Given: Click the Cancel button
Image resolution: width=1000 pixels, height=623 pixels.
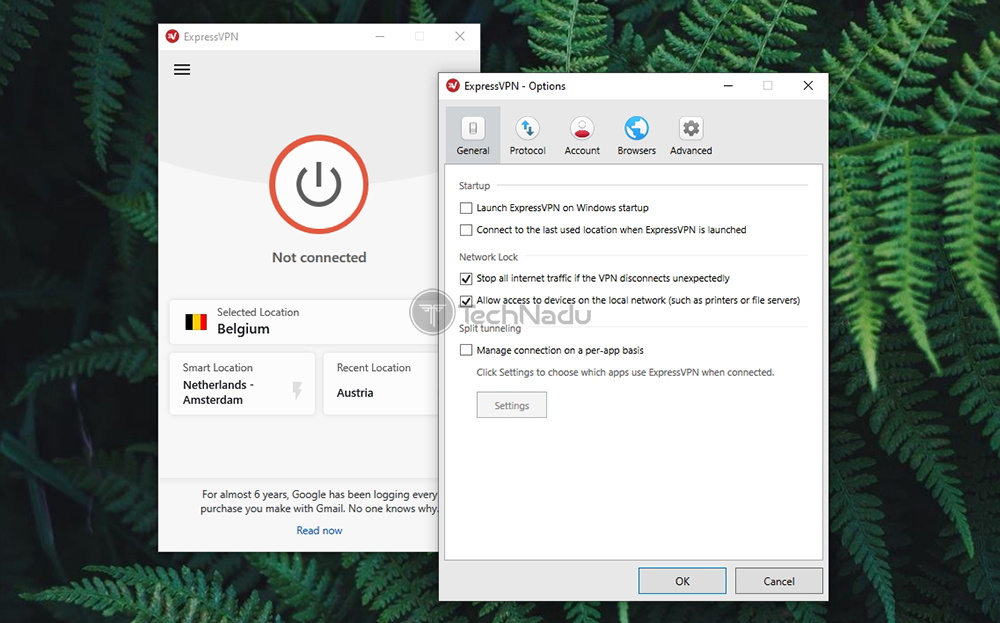Looking at the screenshot, I should (778, 580).
